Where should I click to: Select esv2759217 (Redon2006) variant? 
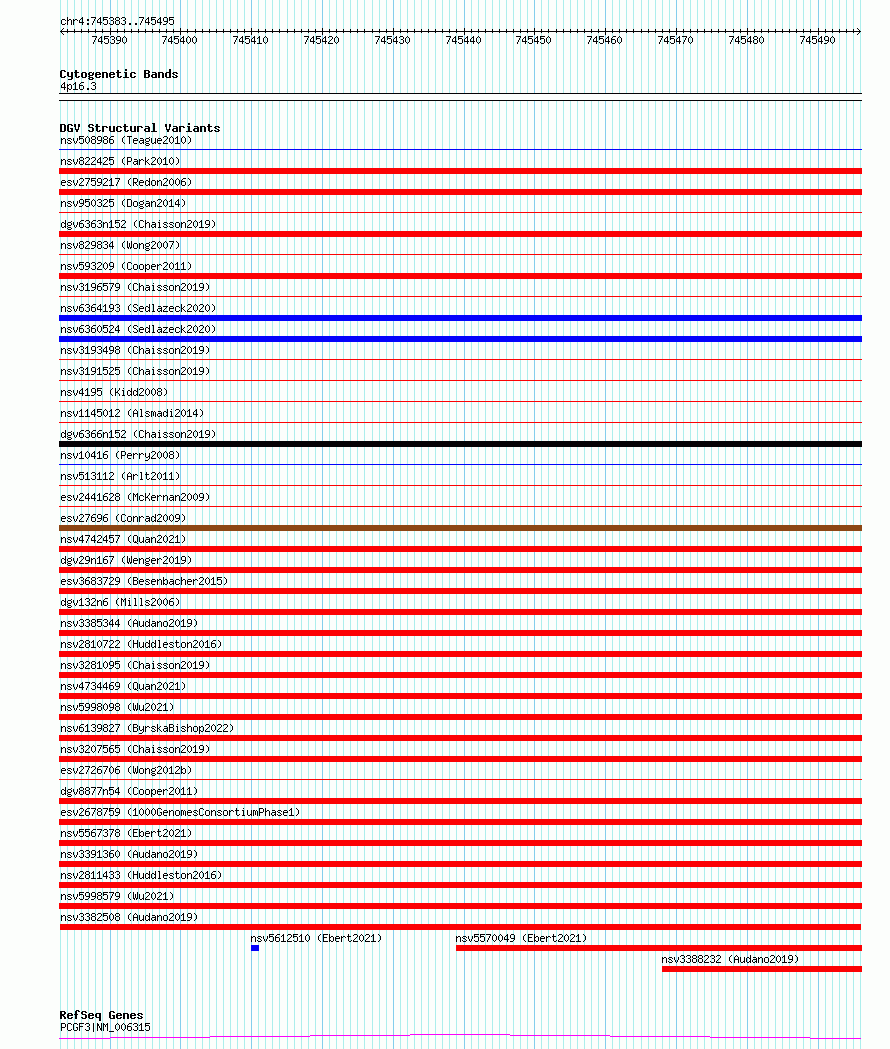(126, 182)
